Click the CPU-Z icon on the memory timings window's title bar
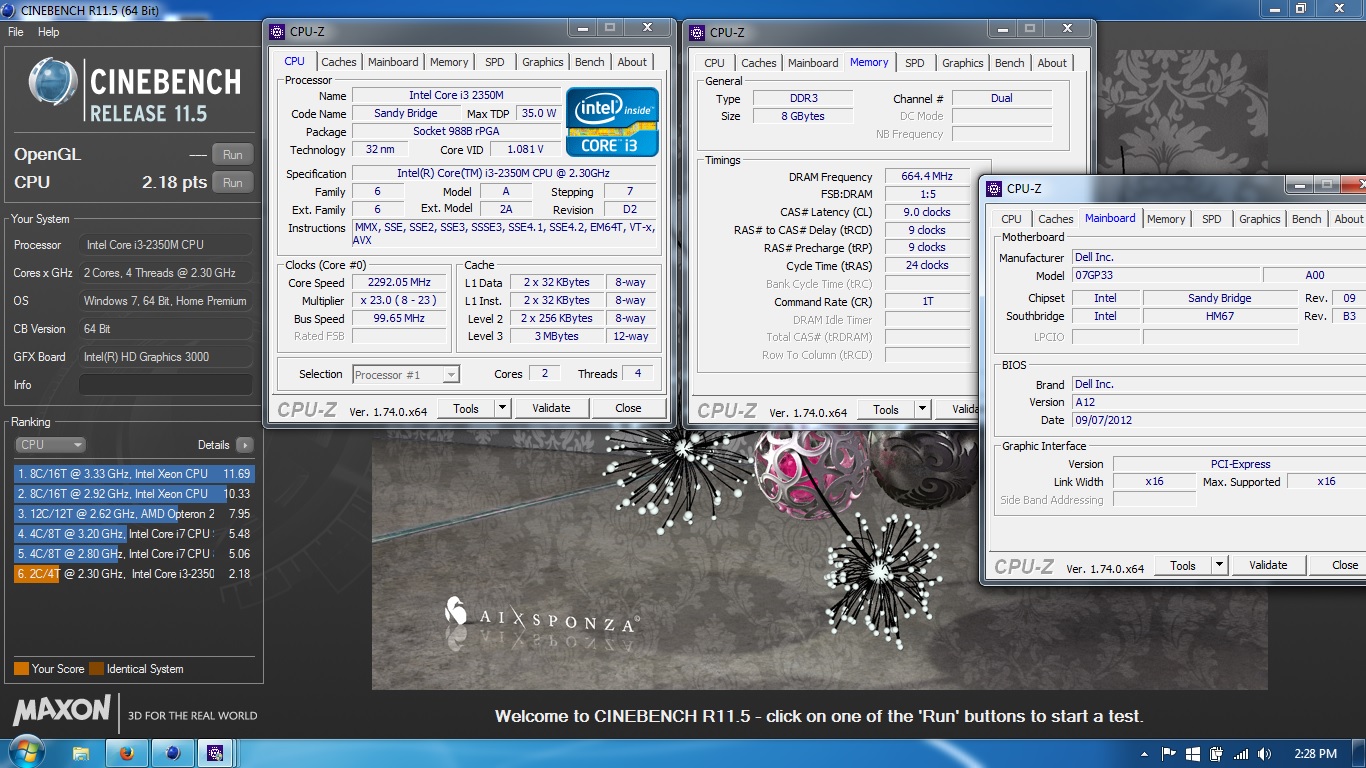Screen dimensions: 1366x768 tap(699, 32)
